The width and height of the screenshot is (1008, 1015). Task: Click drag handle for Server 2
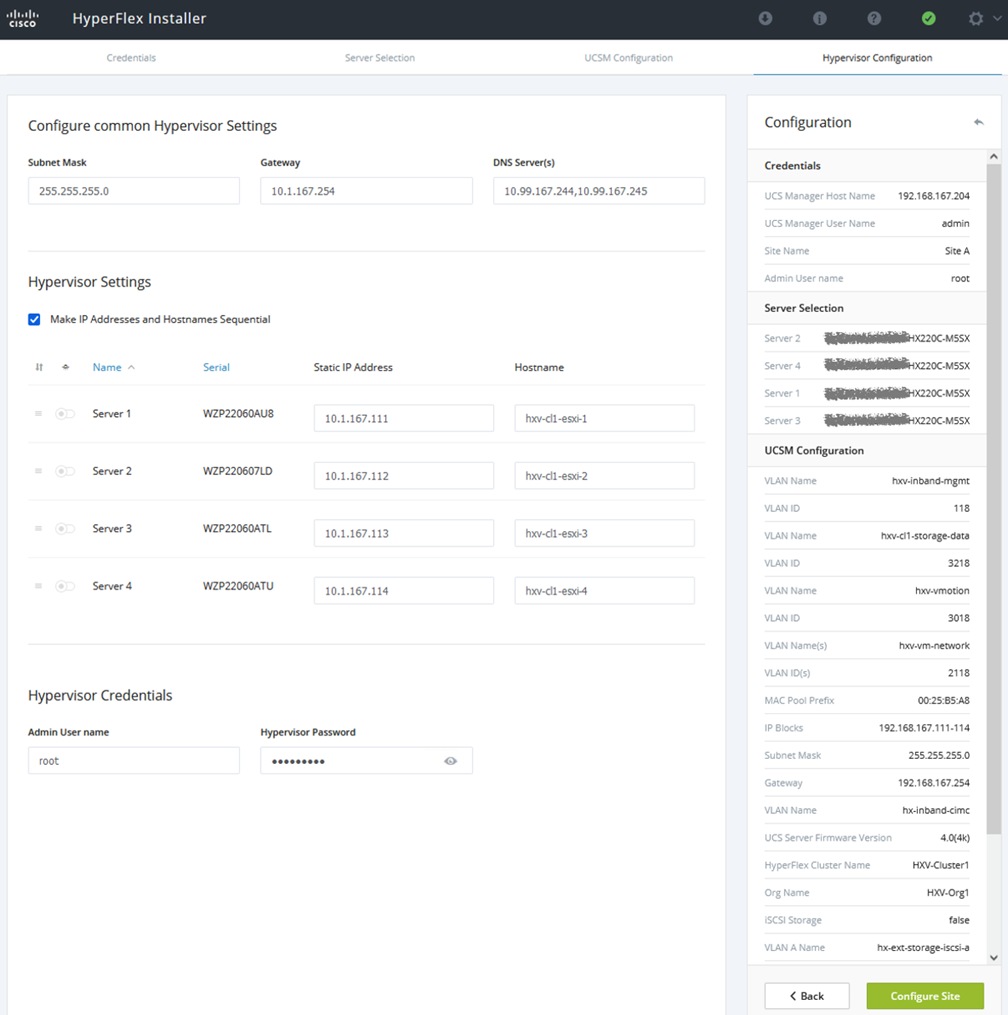click(38, 471)
